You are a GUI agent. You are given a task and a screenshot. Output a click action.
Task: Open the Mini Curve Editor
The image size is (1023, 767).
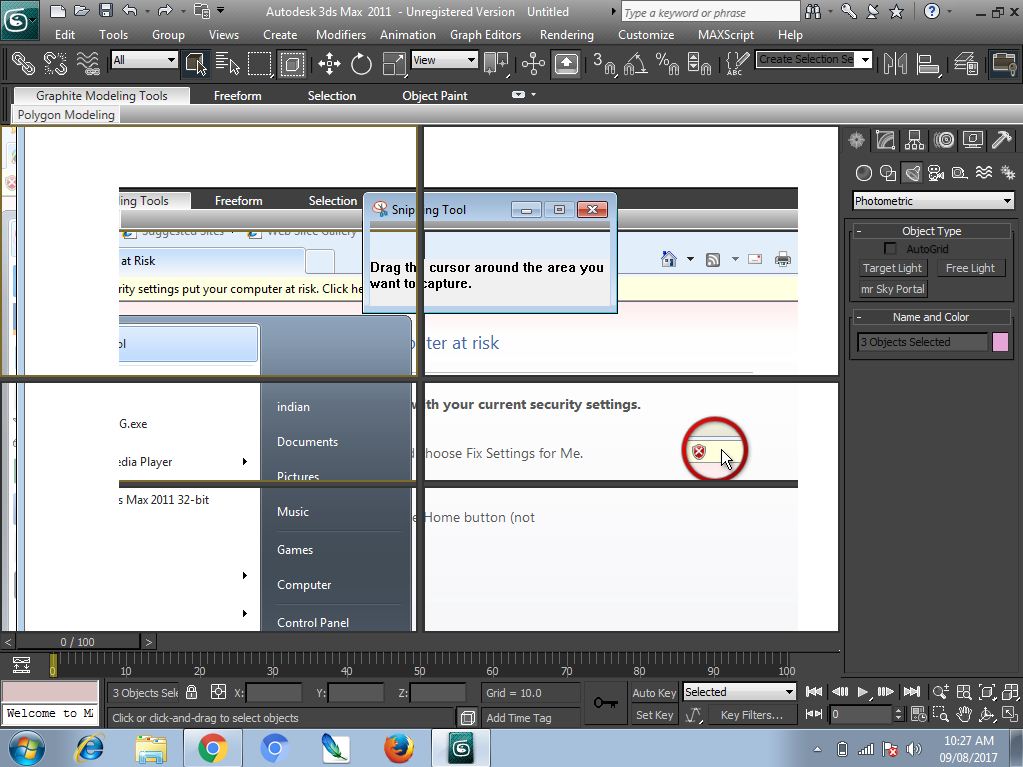coord(22,665)
